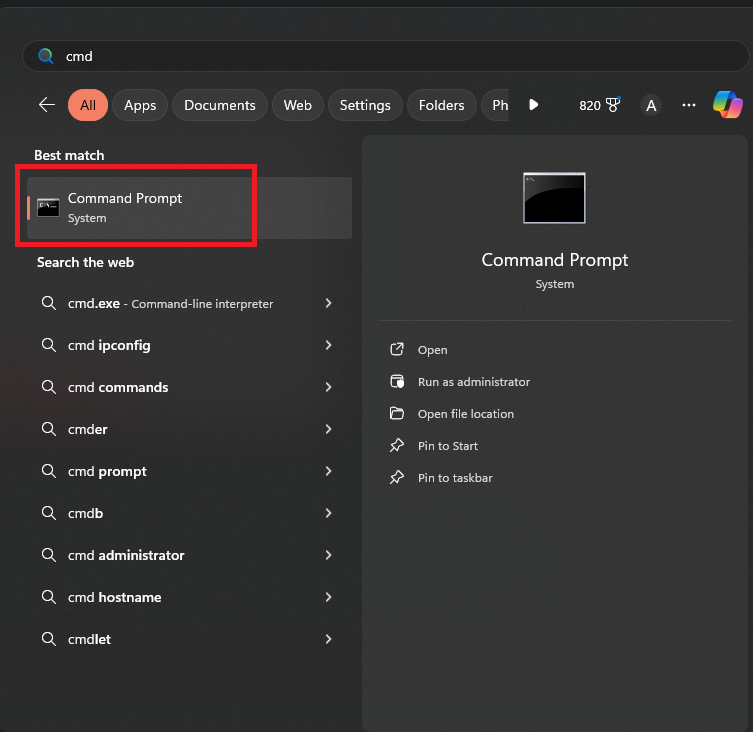Screen dimensions: 753x732
Task: Switch to the Apps filter tab
Action: coord(140,105)
